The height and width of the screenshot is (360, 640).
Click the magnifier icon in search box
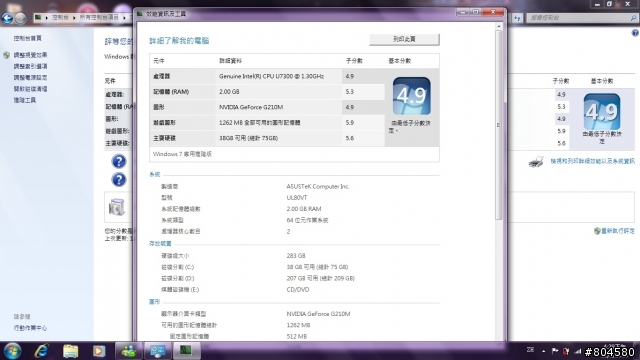click(x=633, y=18)
